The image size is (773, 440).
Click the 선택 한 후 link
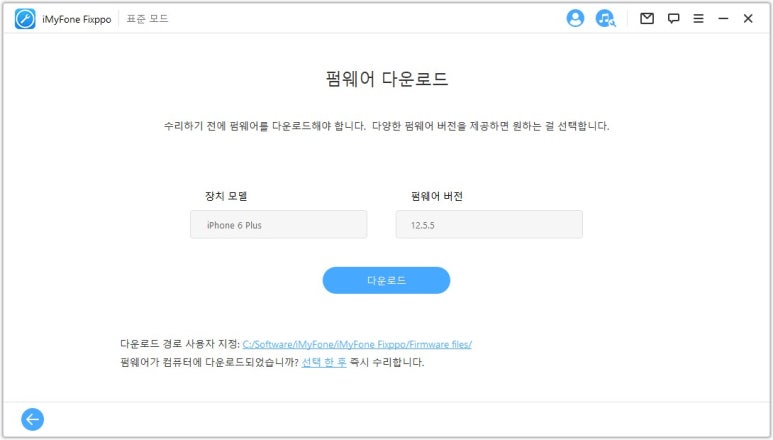pyautogui.click(x=324, y=362)
